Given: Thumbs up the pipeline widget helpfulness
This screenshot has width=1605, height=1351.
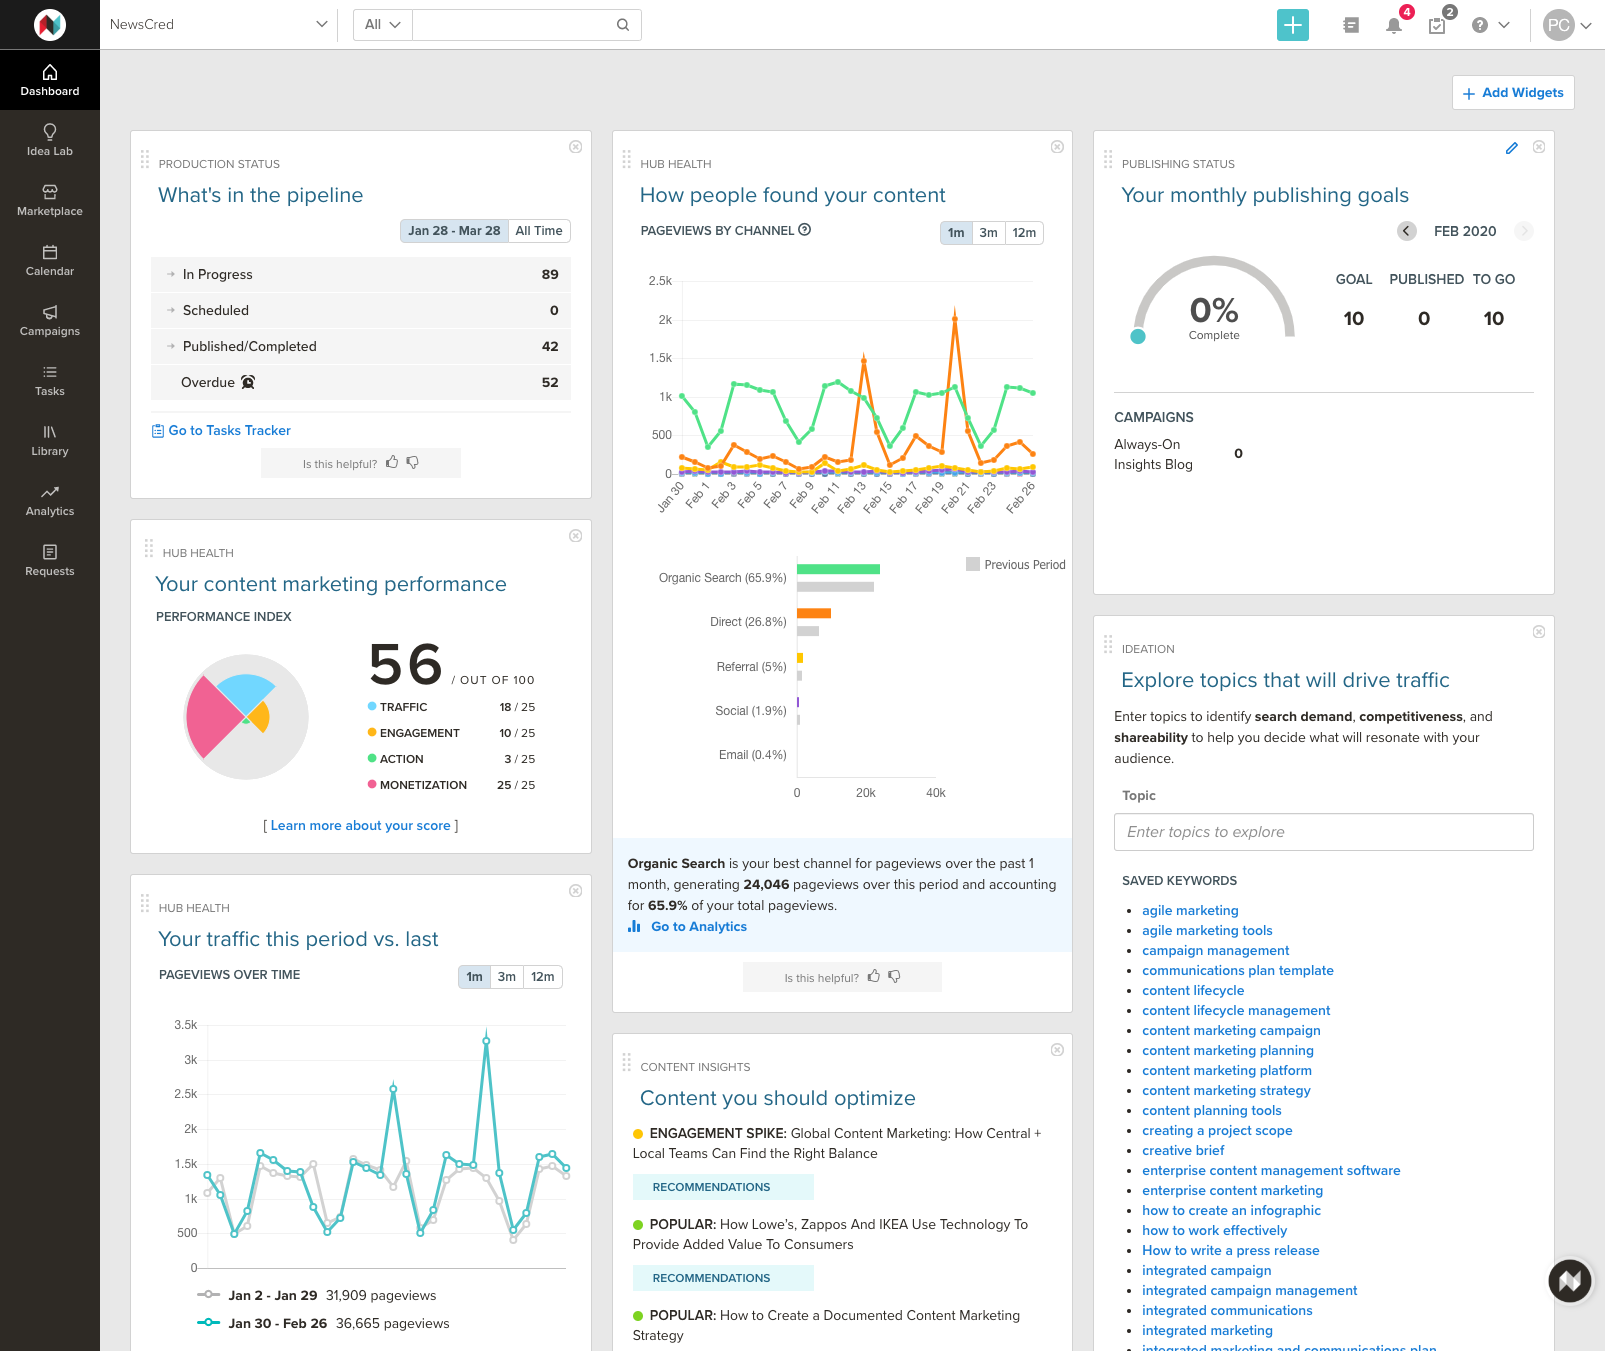Looking at the screenshot, I should click(392, 462).
